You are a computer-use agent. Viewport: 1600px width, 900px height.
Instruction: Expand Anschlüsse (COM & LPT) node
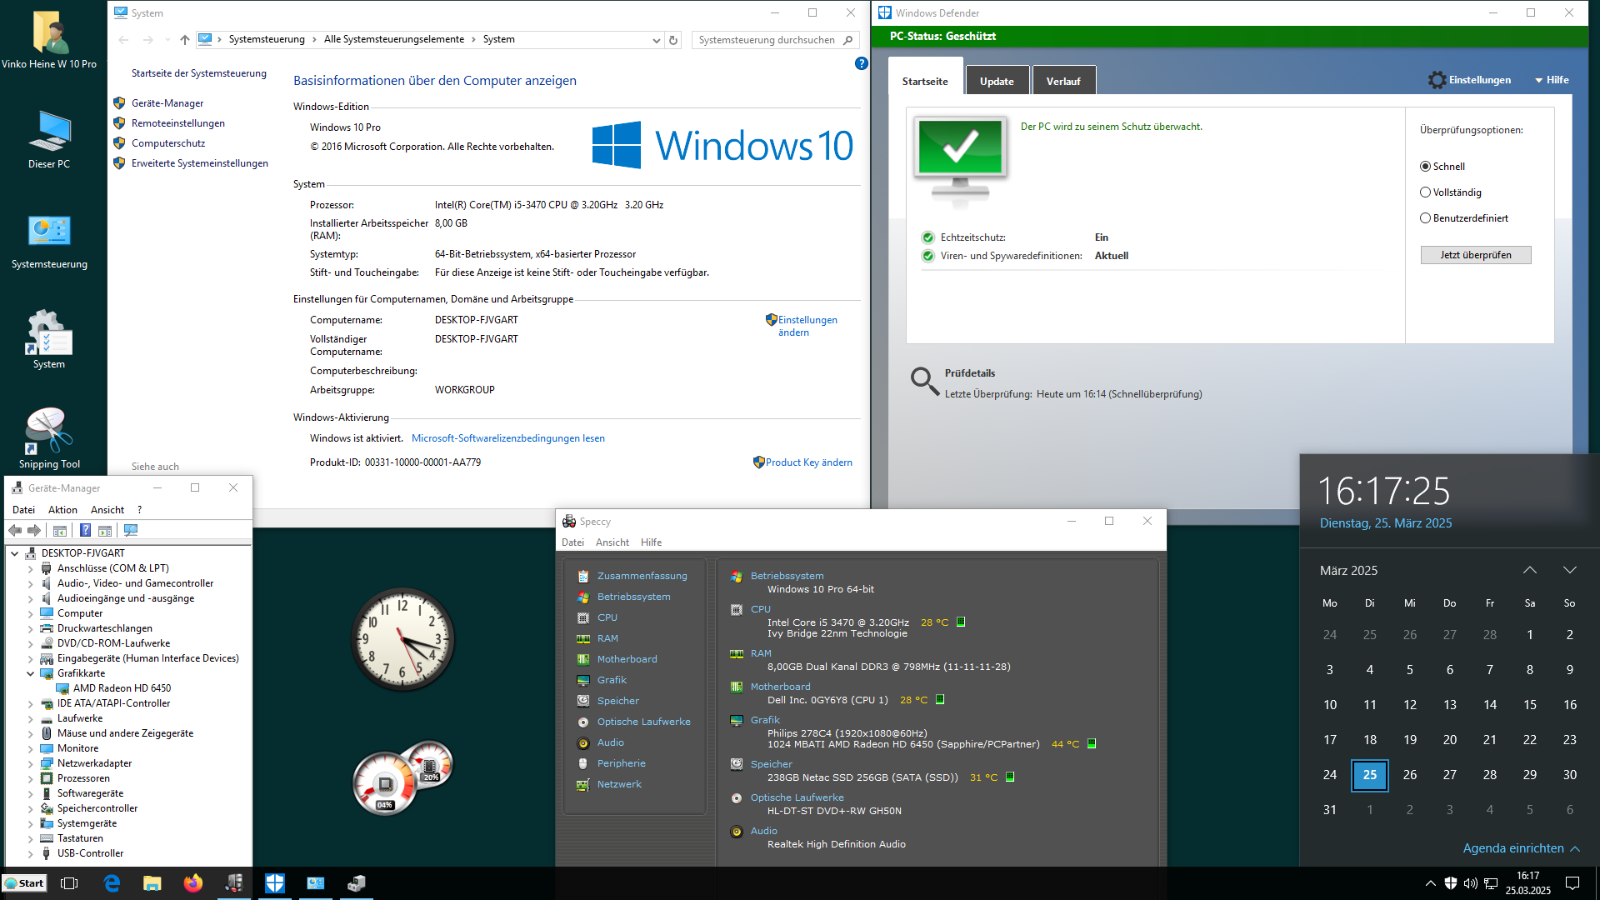point(30,569)
